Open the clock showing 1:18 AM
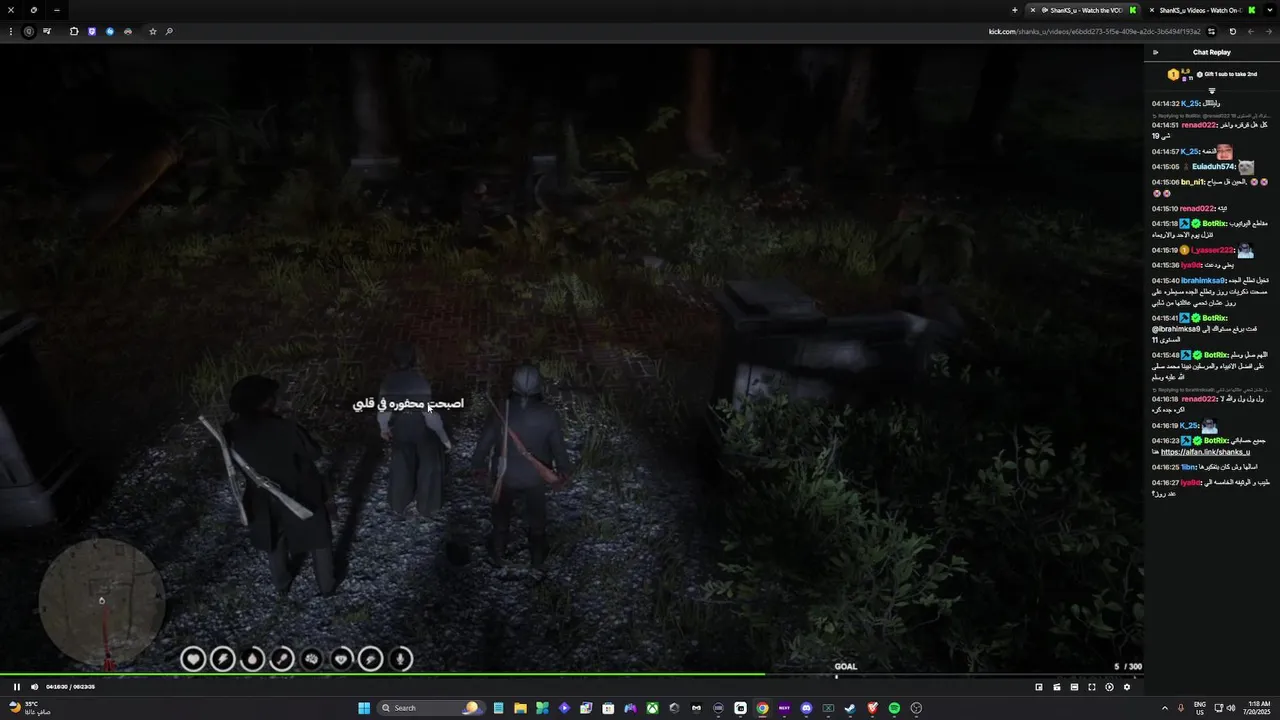Viewport: 1280px width, 720px height. (x=1258, y=708)
